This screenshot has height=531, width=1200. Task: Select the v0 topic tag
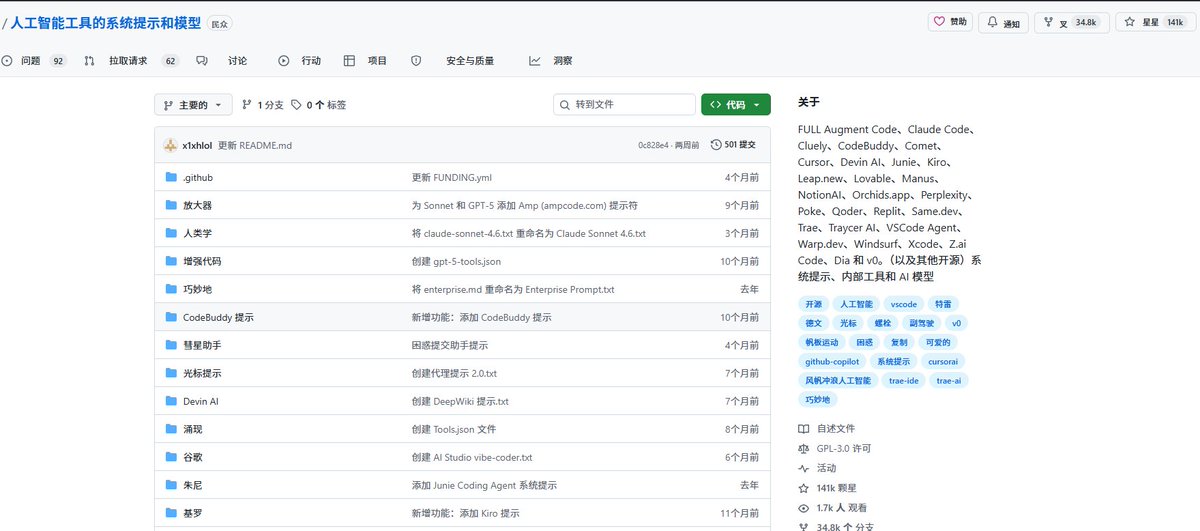coord(956,324)
